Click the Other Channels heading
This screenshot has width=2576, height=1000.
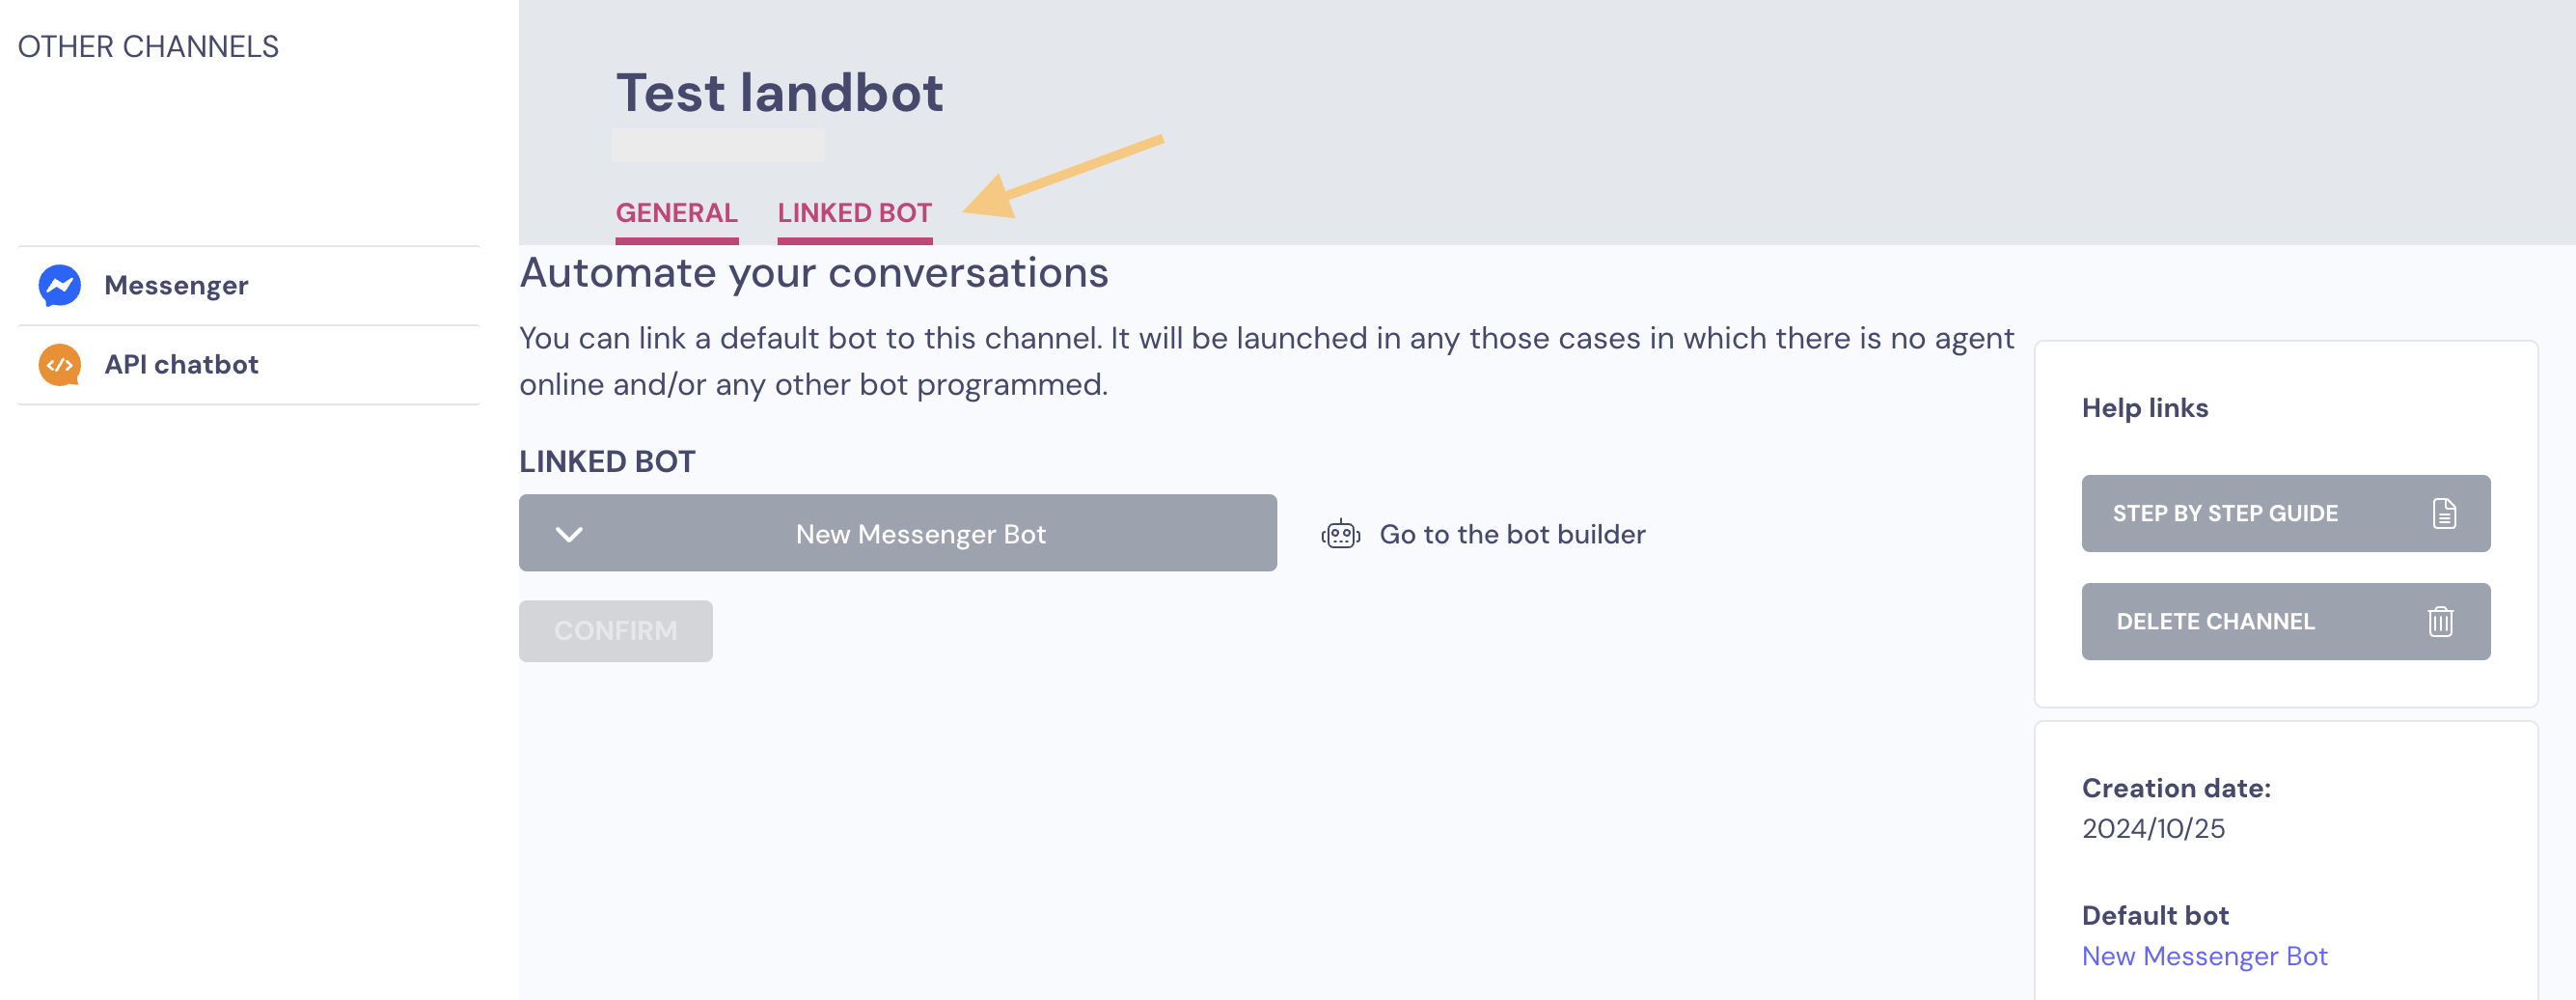tap(148, 47)
